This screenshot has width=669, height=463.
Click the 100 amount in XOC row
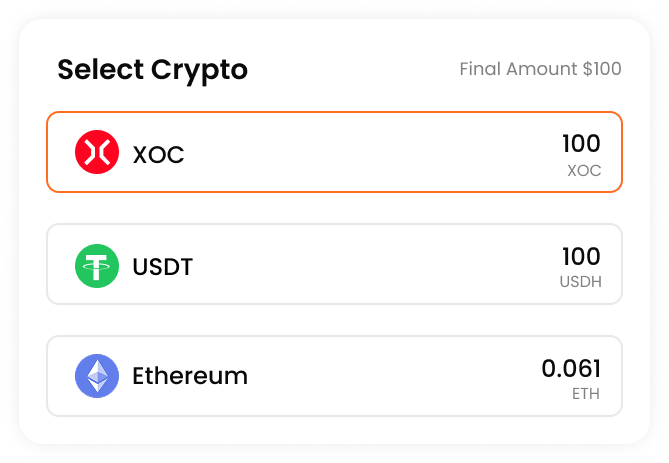coord(581,143)
